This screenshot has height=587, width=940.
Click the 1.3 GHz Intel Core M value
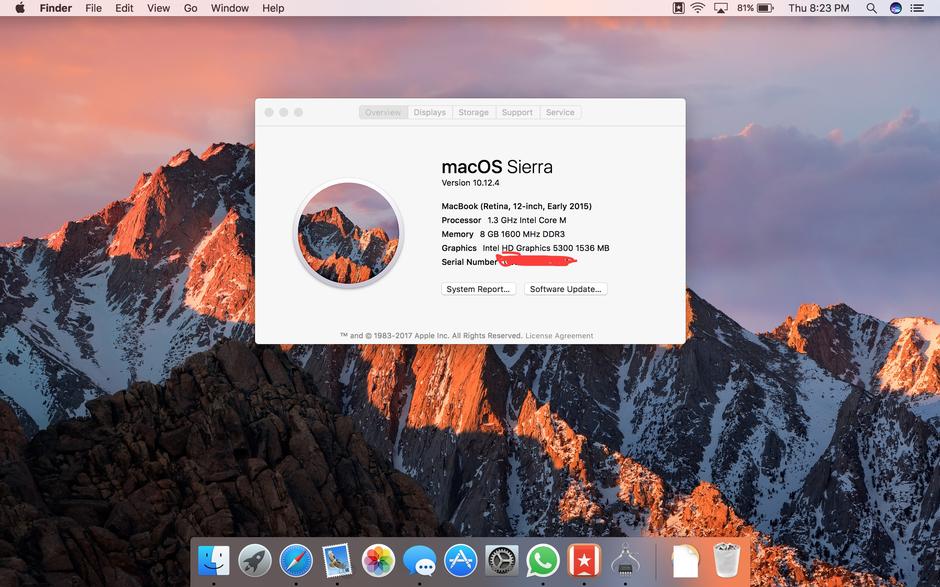pyautogui.click(x=526, y=220)
